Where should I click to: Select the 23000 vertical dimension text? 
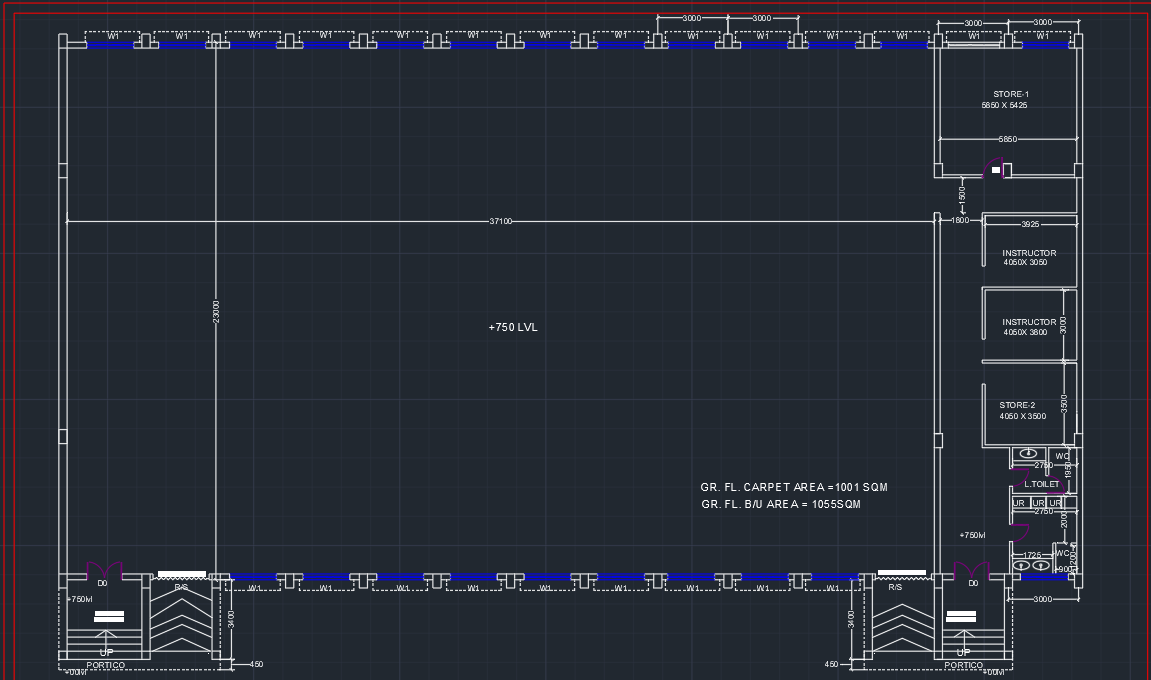tap(216, 311)
